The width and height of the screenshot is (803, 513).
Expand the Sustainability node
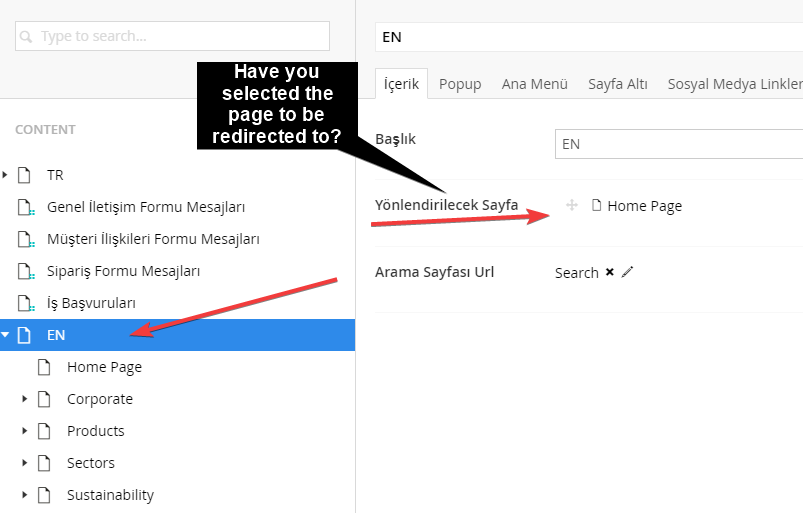pos(24,495)
